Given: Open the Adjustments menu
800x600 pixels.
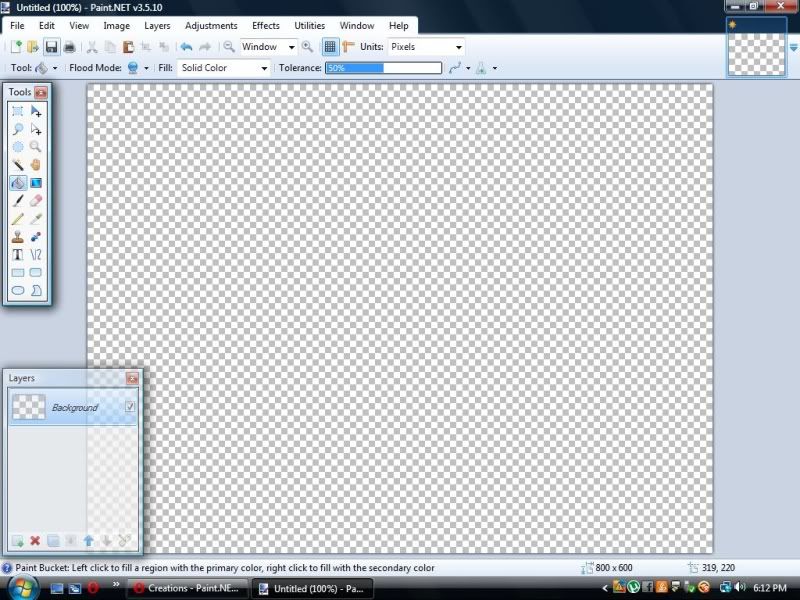Looking at the screenshot, I should 211,26.
